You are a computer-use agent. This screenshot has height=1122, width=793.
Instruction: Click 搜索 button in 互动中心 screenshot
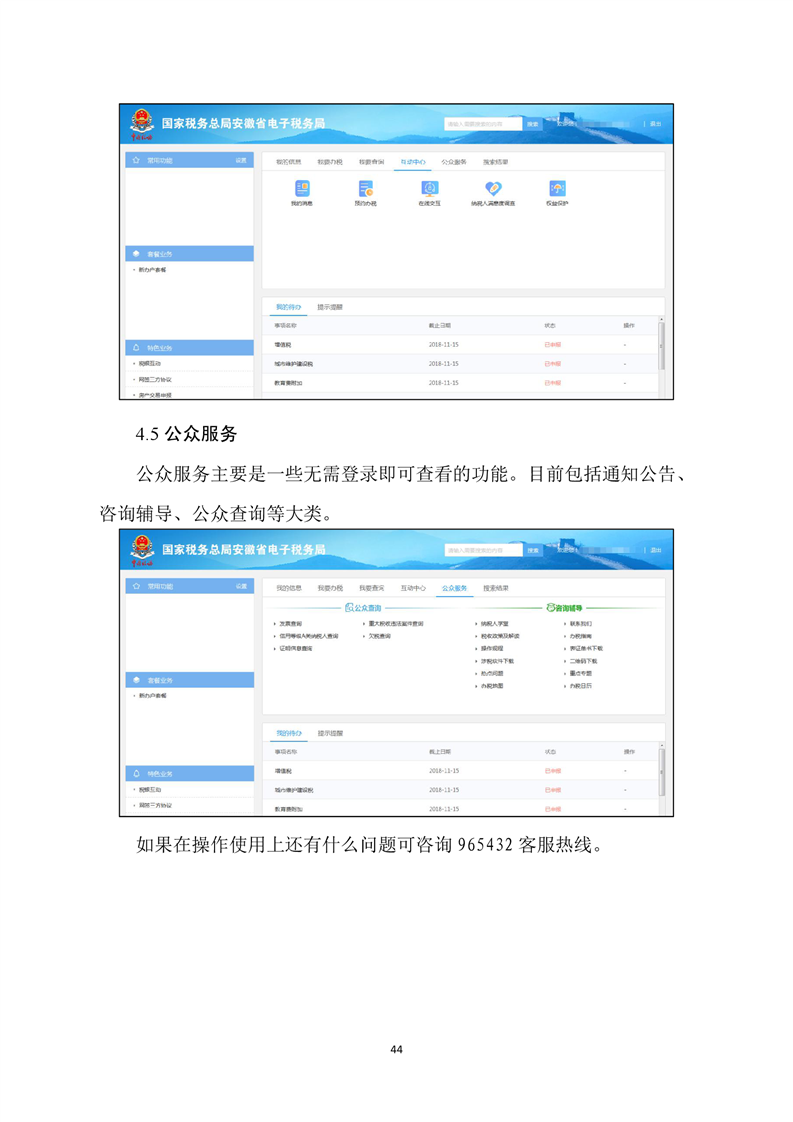532,124
